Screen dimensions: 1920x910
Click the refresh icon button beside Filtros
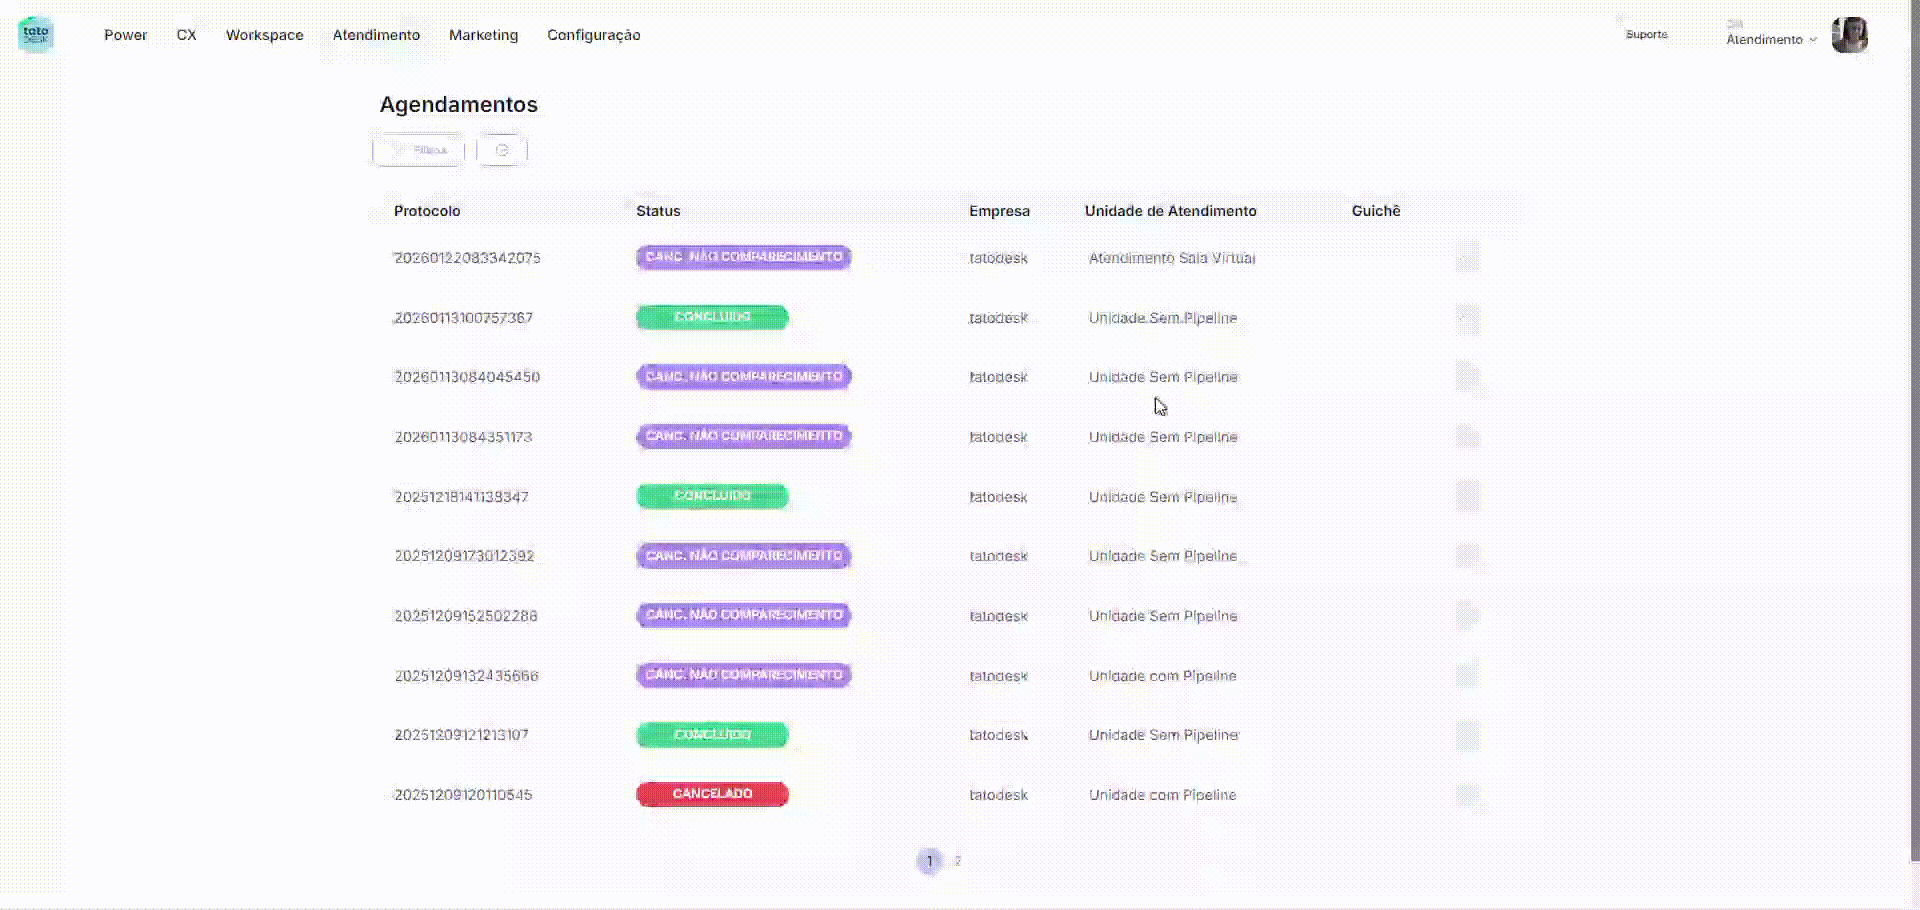click(502, 150)
